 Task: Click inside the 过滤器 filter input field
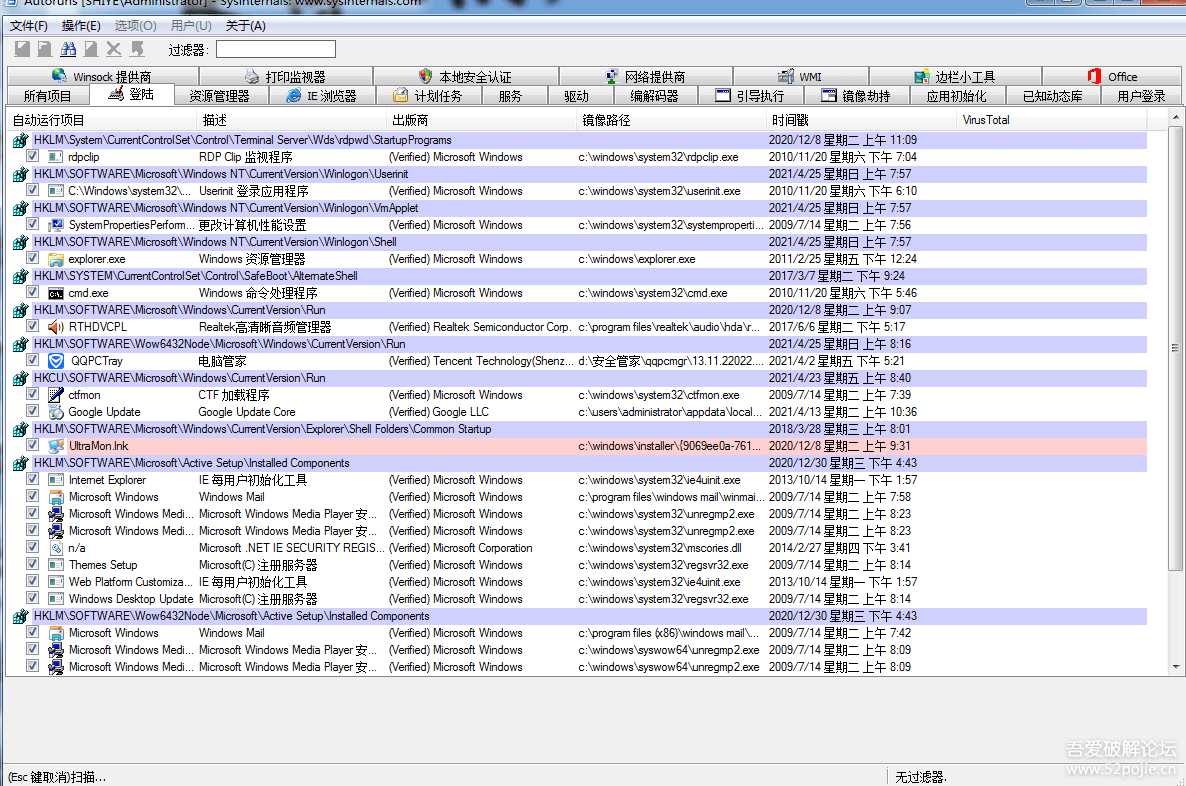[275, 48]
